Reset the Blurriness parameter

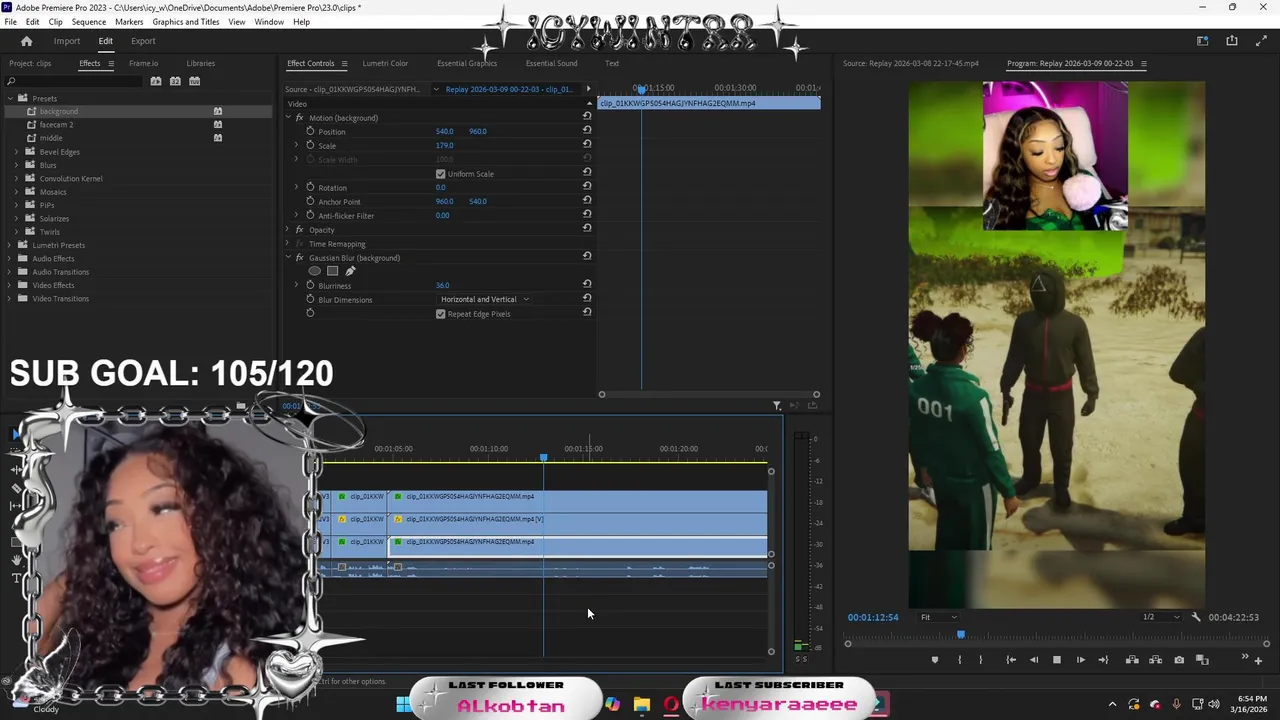coord(587,285)
